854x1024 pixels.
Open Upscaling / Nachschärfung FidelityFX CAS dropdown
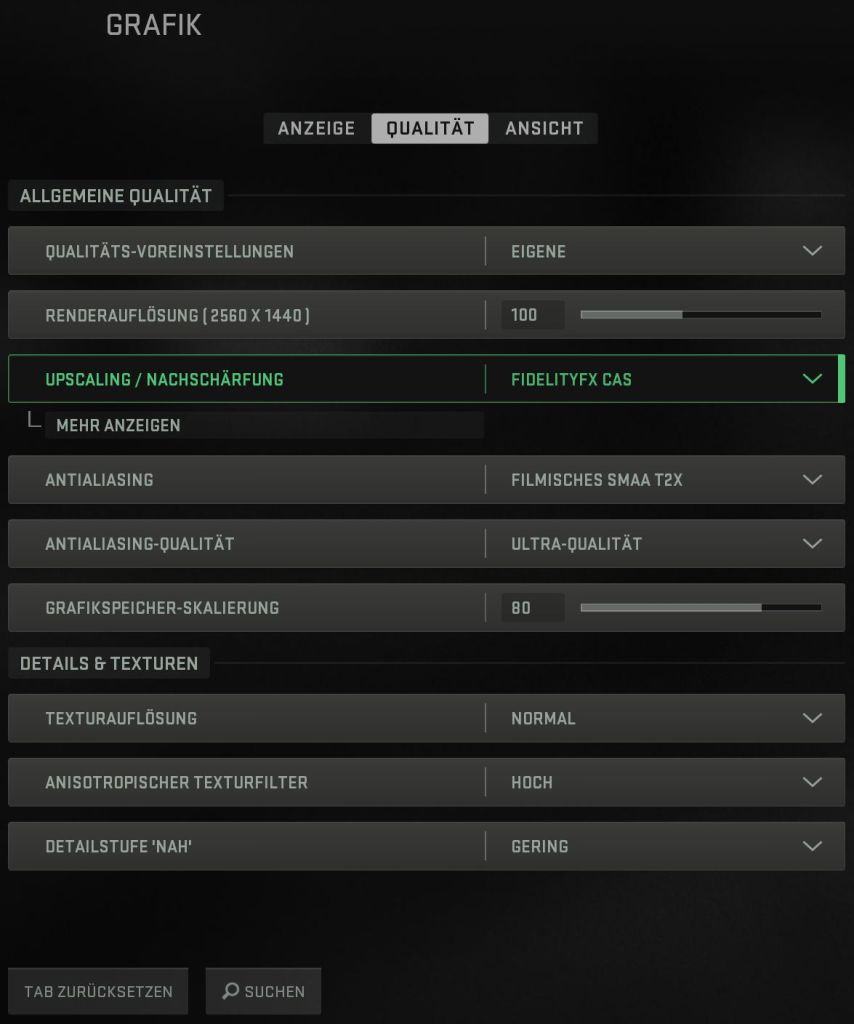pos(665,379)
